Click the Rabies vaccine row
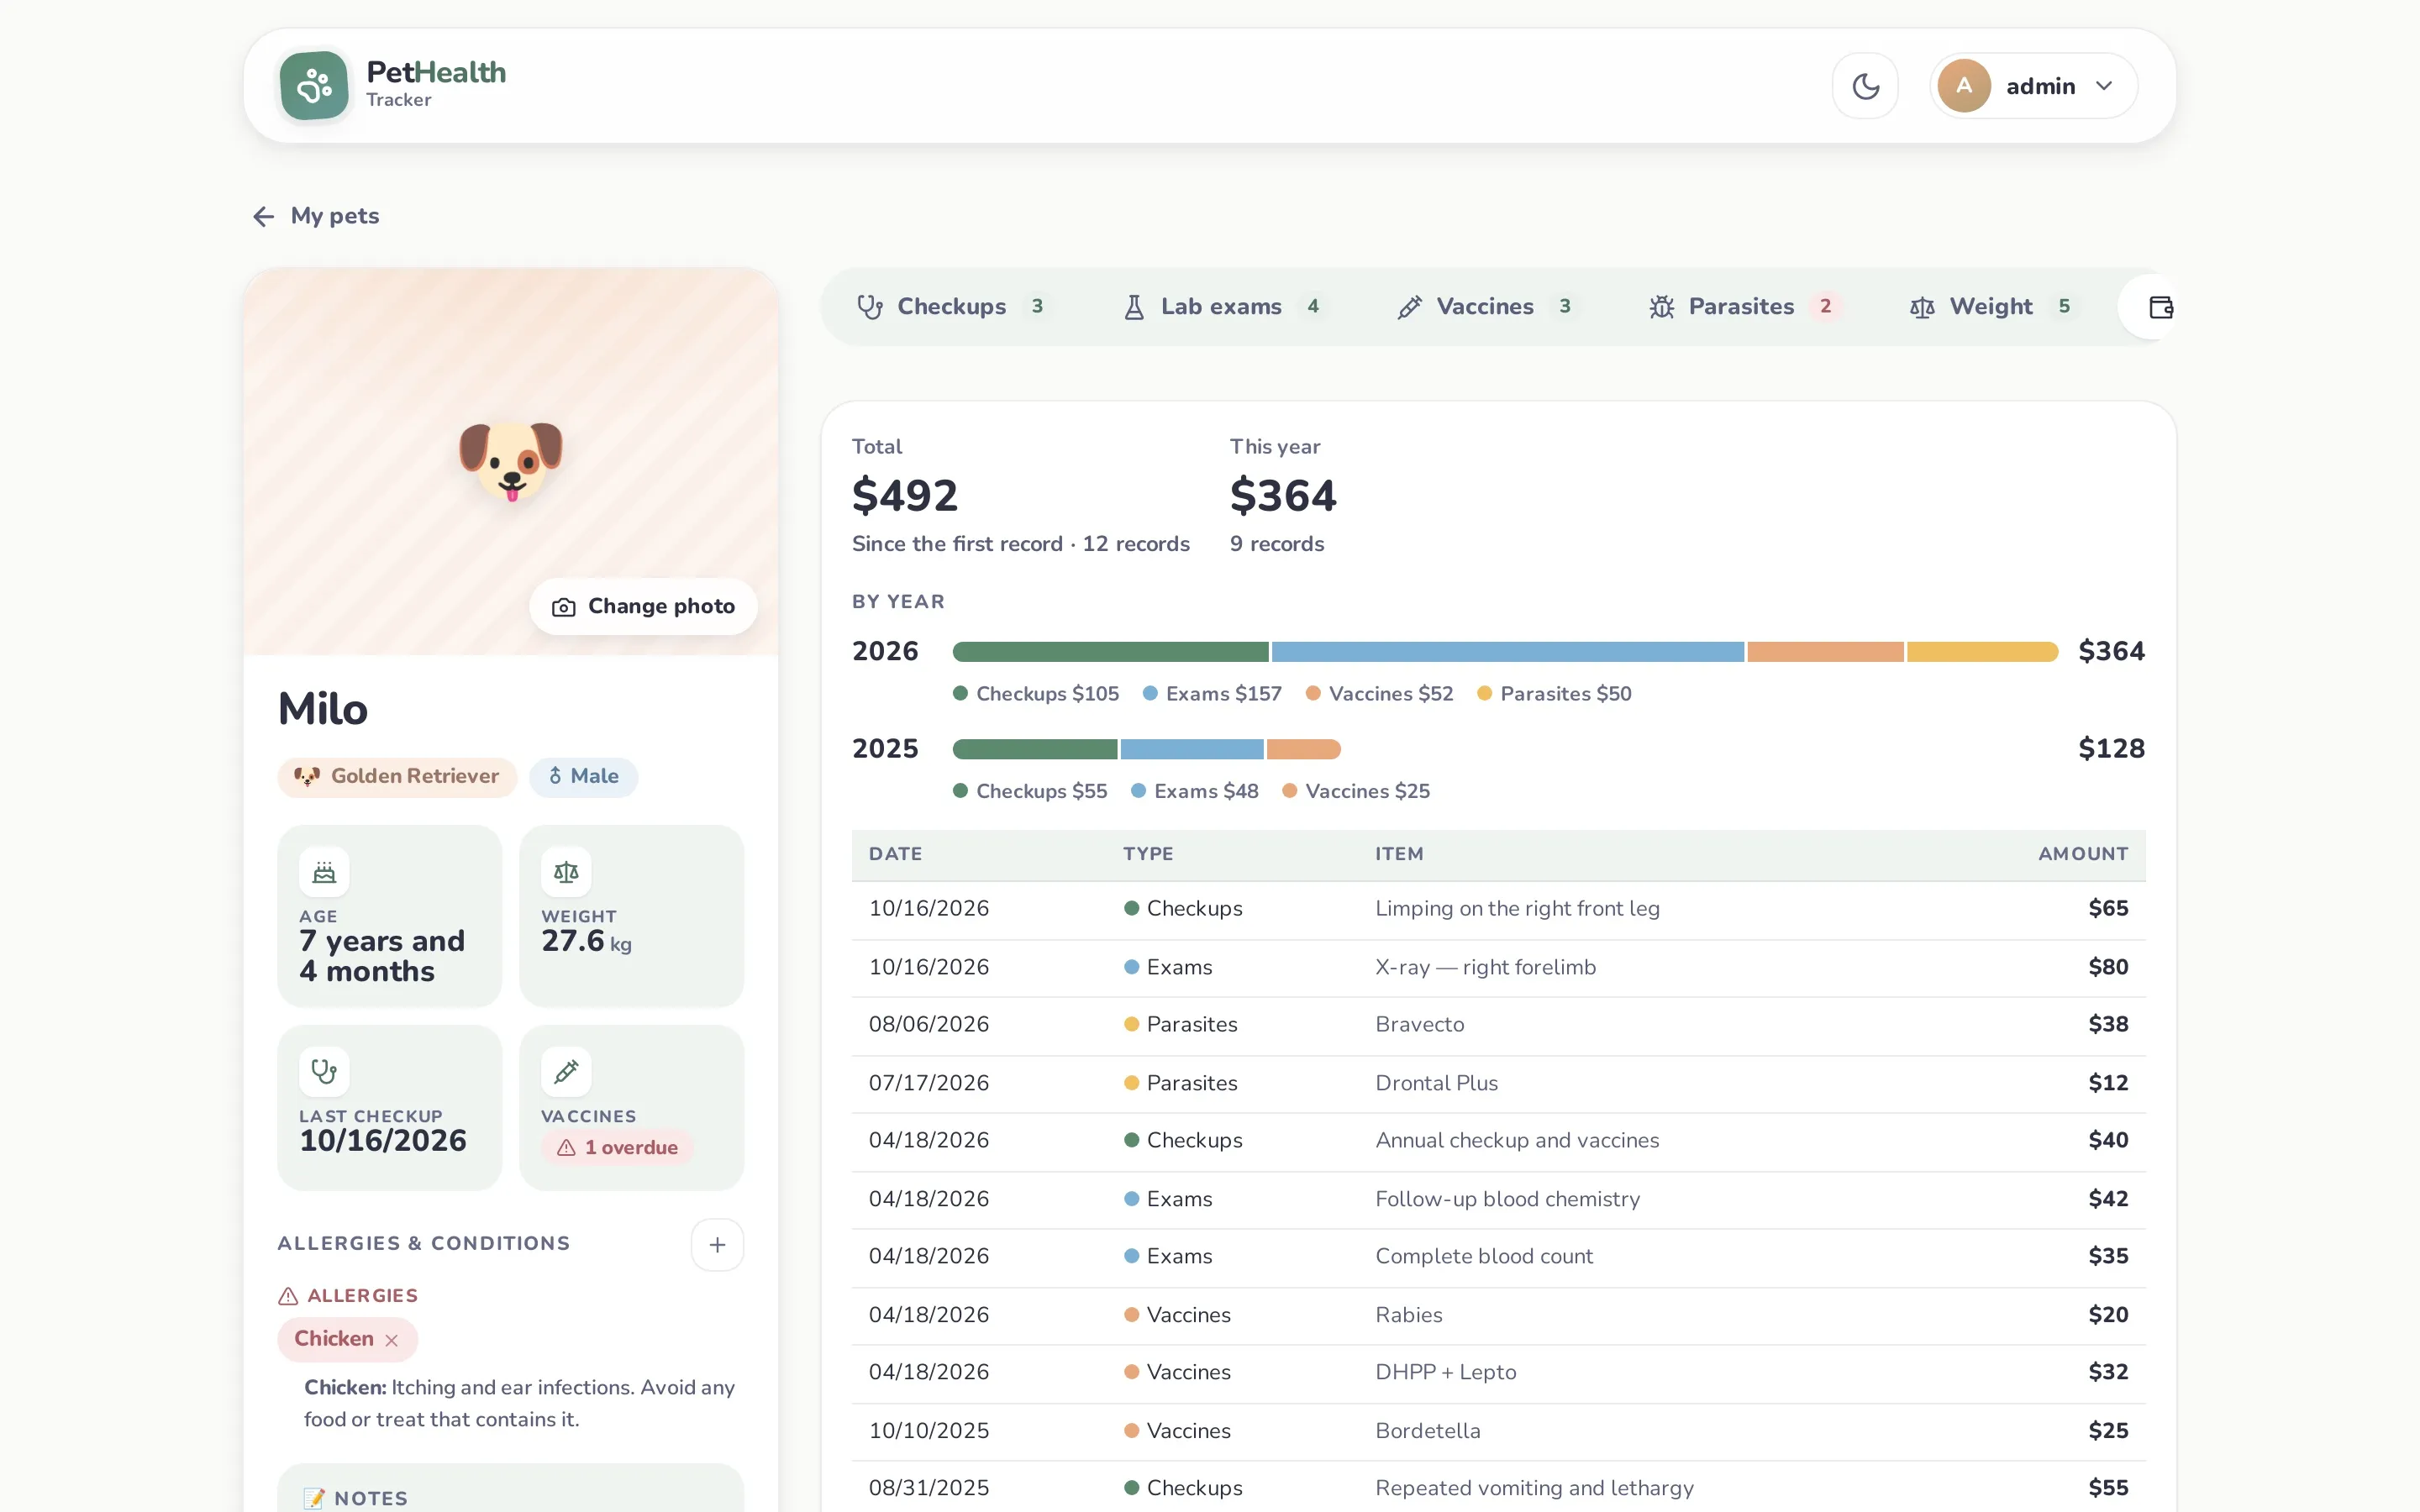 pos(1498,1315)
